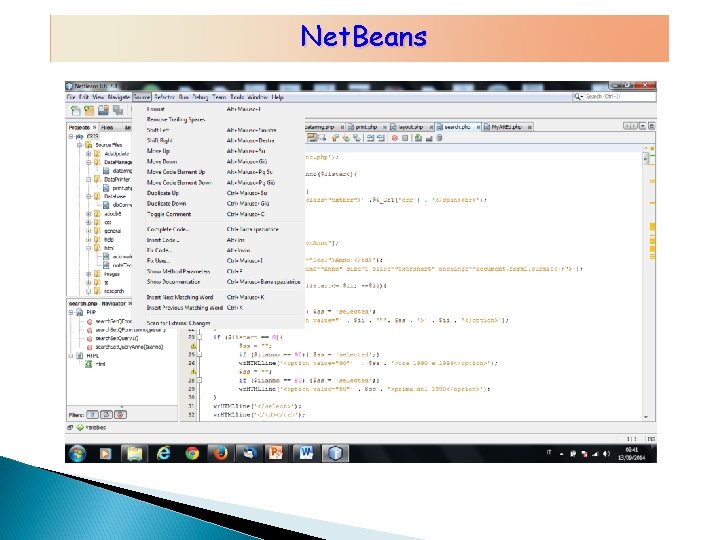Viewport: 720px width, 540px height.
Task: Toggle first Navigator filter button
Action: click(92, 415)
